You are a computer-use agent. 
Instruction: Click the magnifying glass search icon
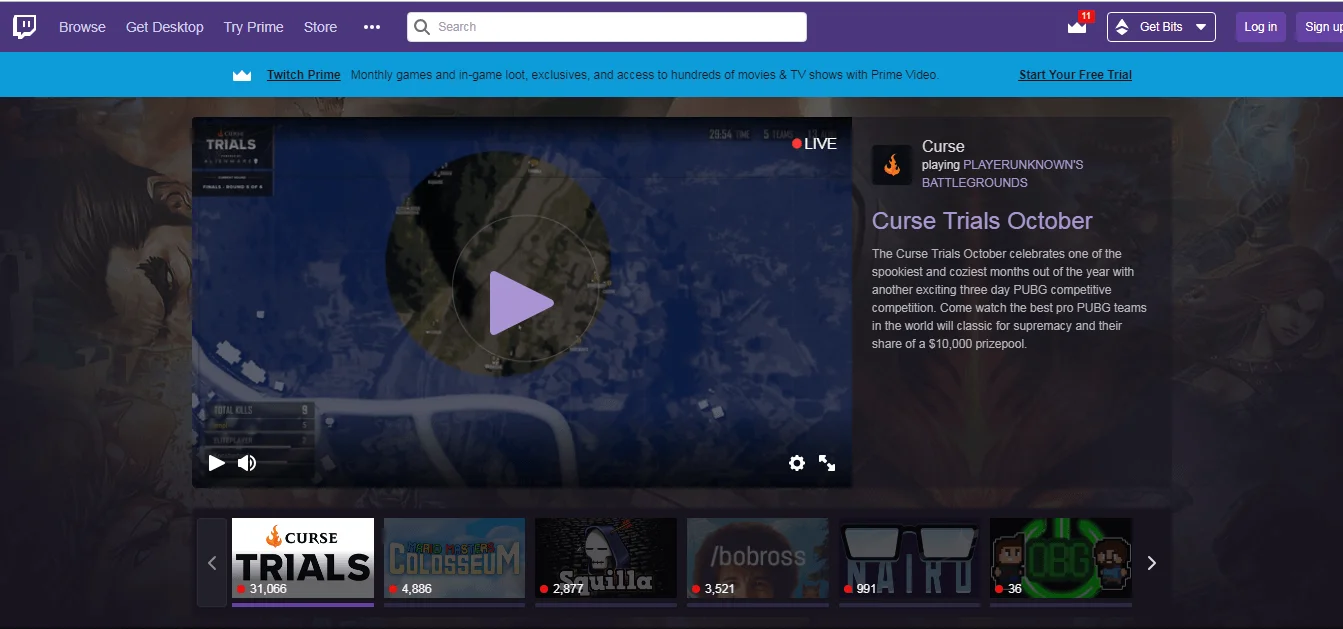pyautogui.click(x=423, y=27)
